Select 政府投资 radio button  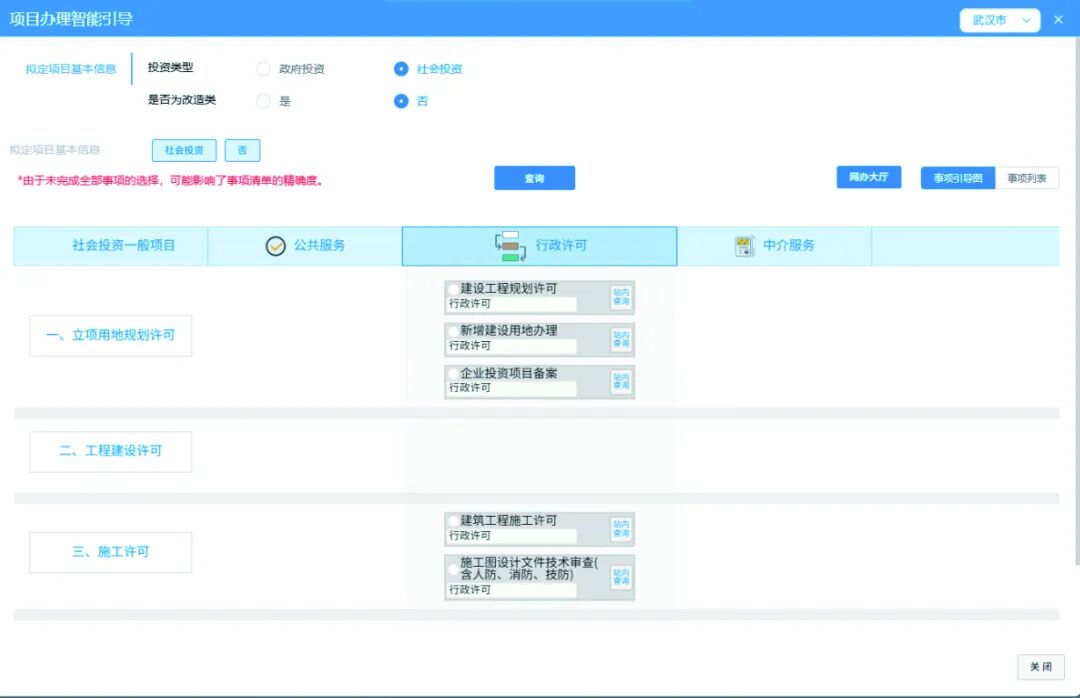(263, 68)
